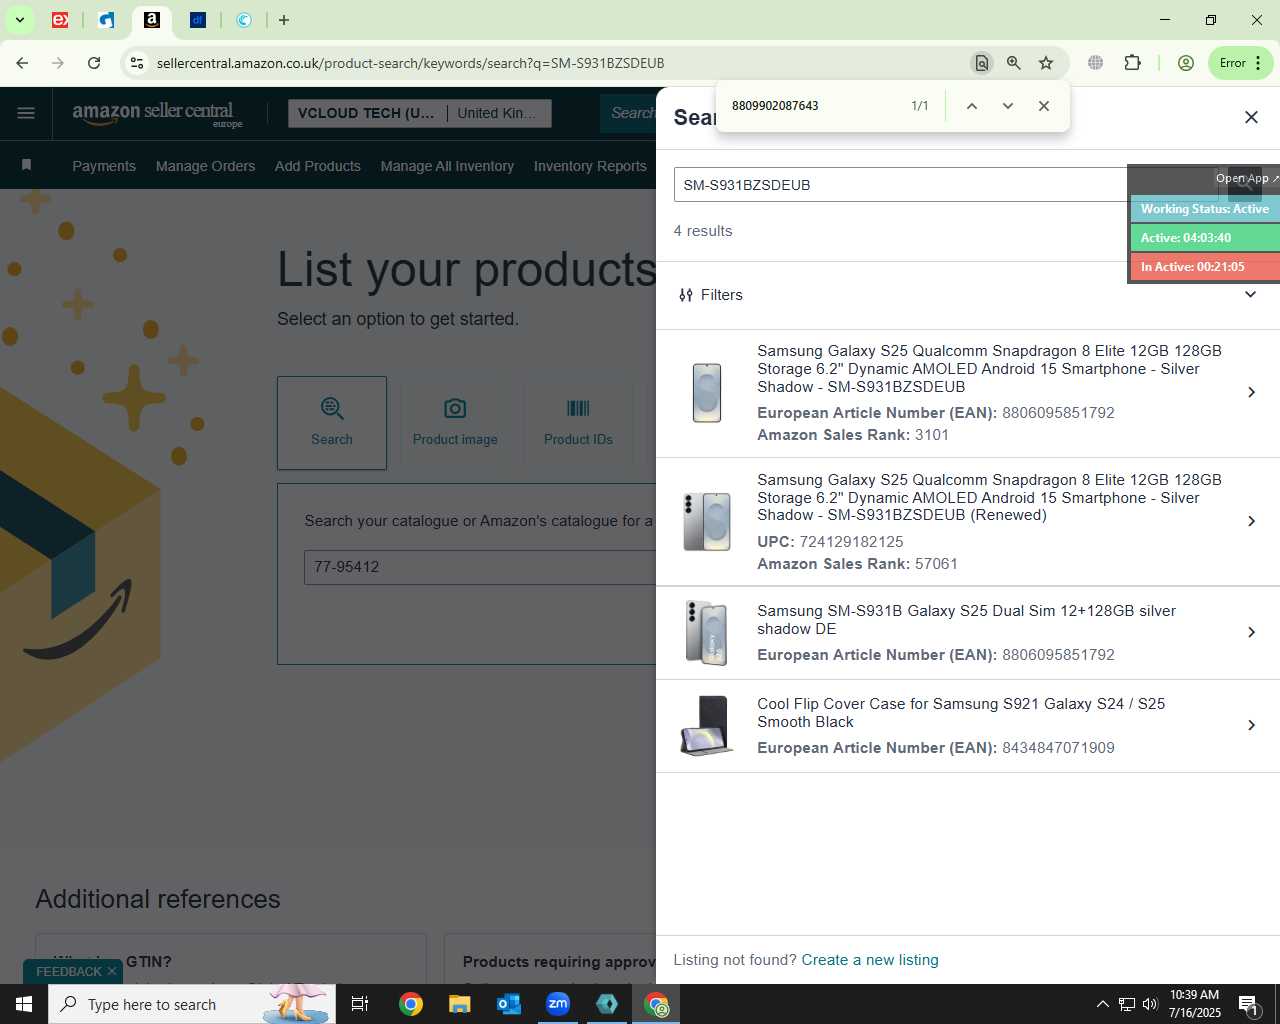This screenshot has height=1024, width=1280.
Task: Open Inventory Reports
Action: [x=590, y=166]
